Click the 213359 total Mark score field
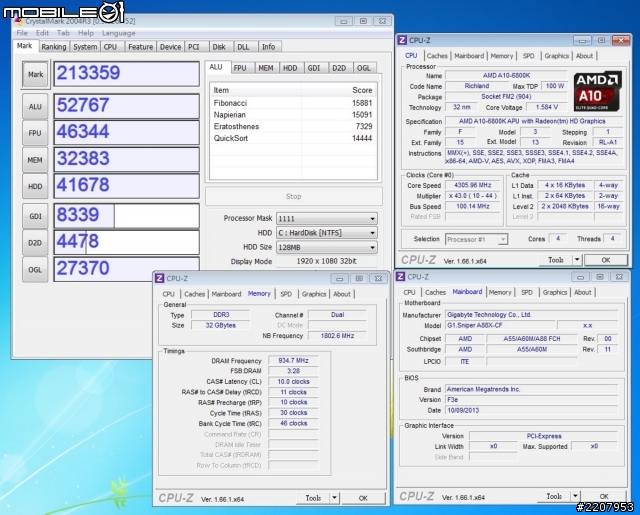The height and width of the screenshot is (515, 640). pyautogui.click(x=127, y=74)
